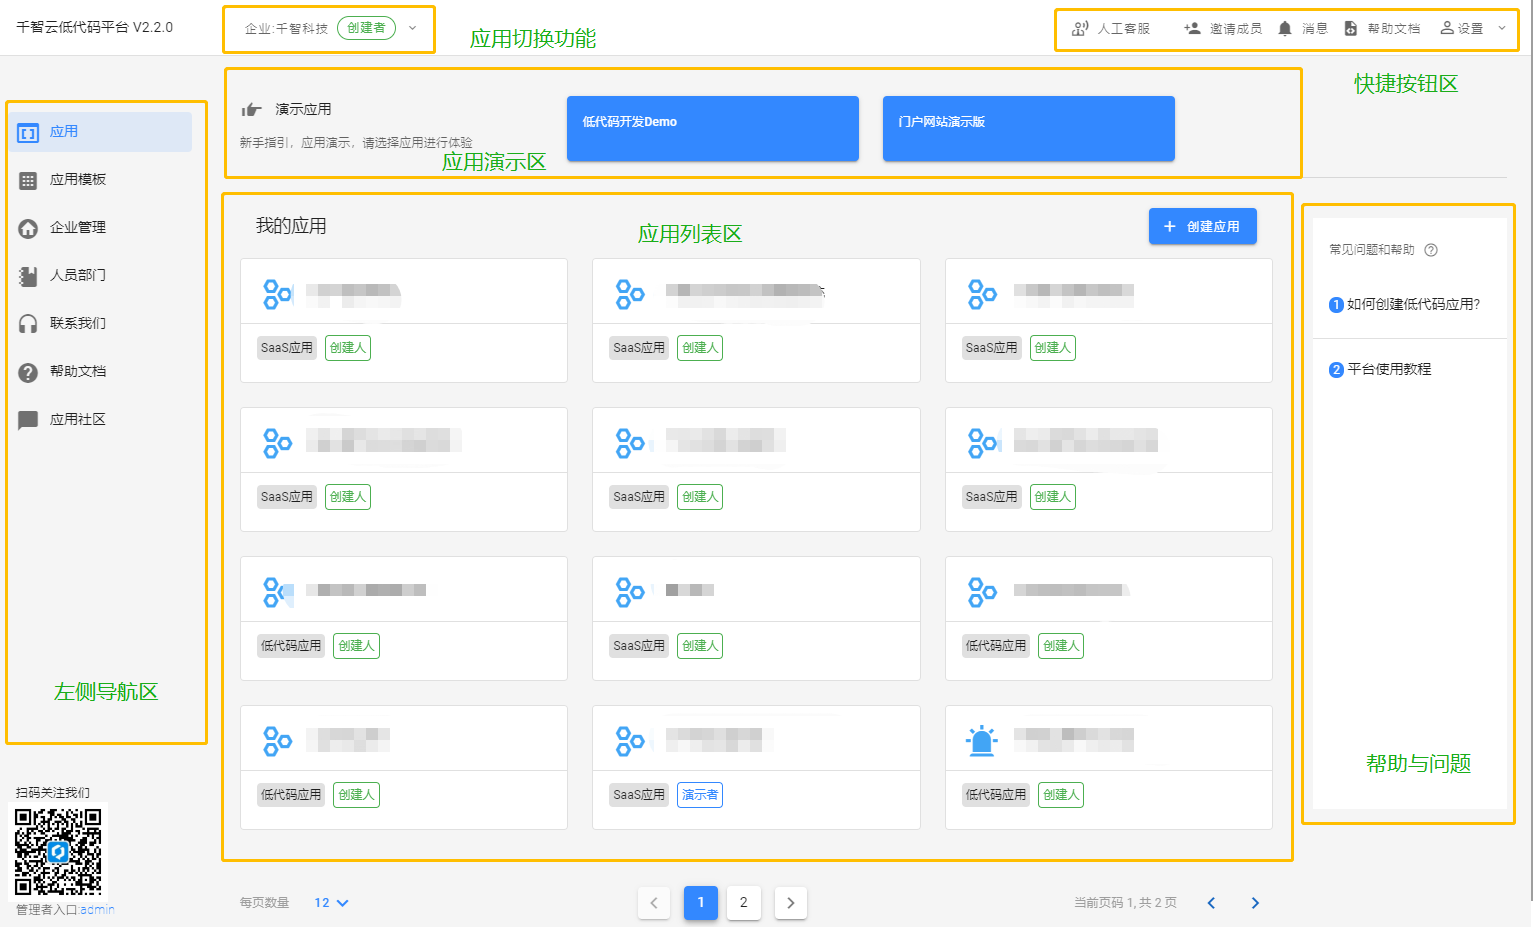Expand the 企业:千智科技 switcher dropdown
The width and height of the screenshot is (1533, 927).
click(412, 29)
